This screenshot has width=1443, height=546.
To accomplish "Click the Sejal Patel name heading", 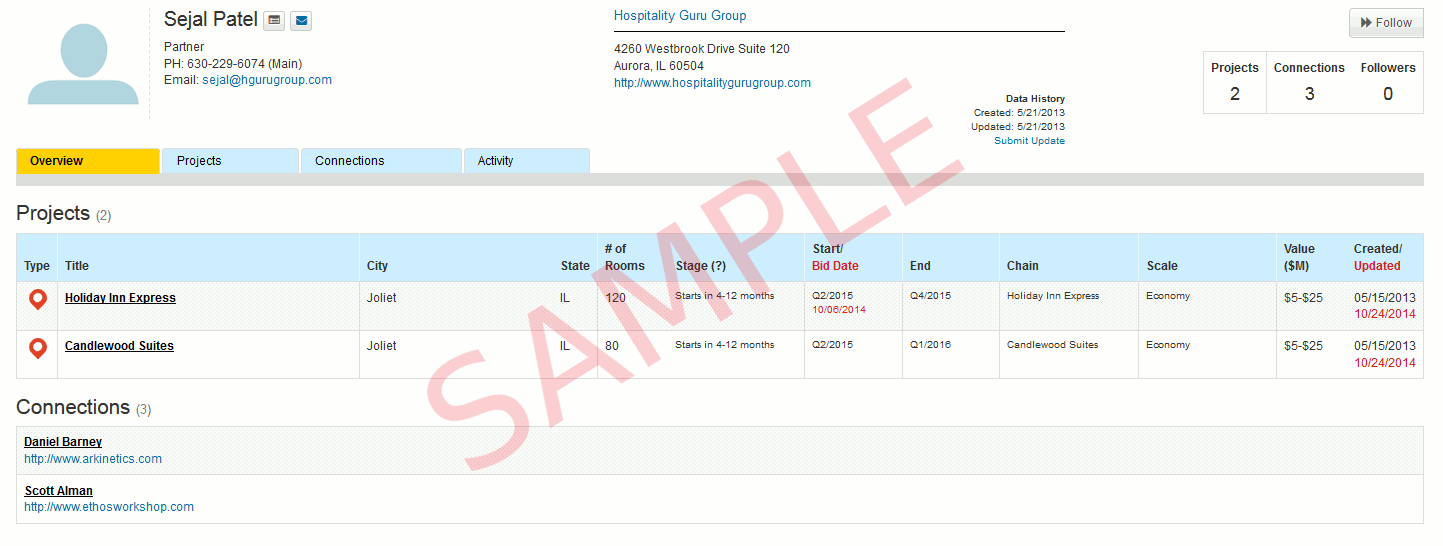I will [x=211, y=19].
